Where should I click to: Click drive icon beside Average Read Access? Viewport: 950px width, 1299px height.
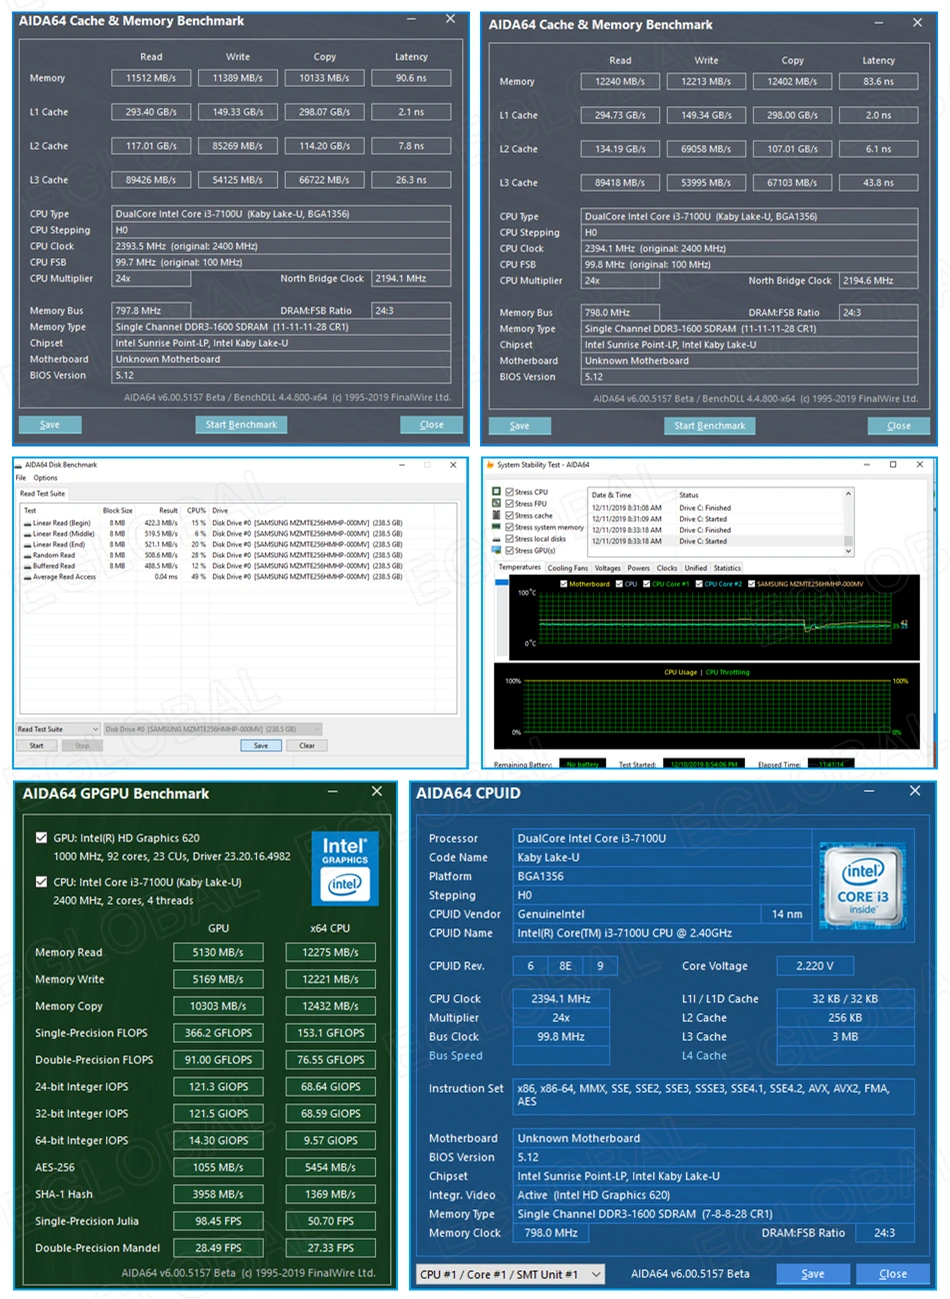pos(27,577)
